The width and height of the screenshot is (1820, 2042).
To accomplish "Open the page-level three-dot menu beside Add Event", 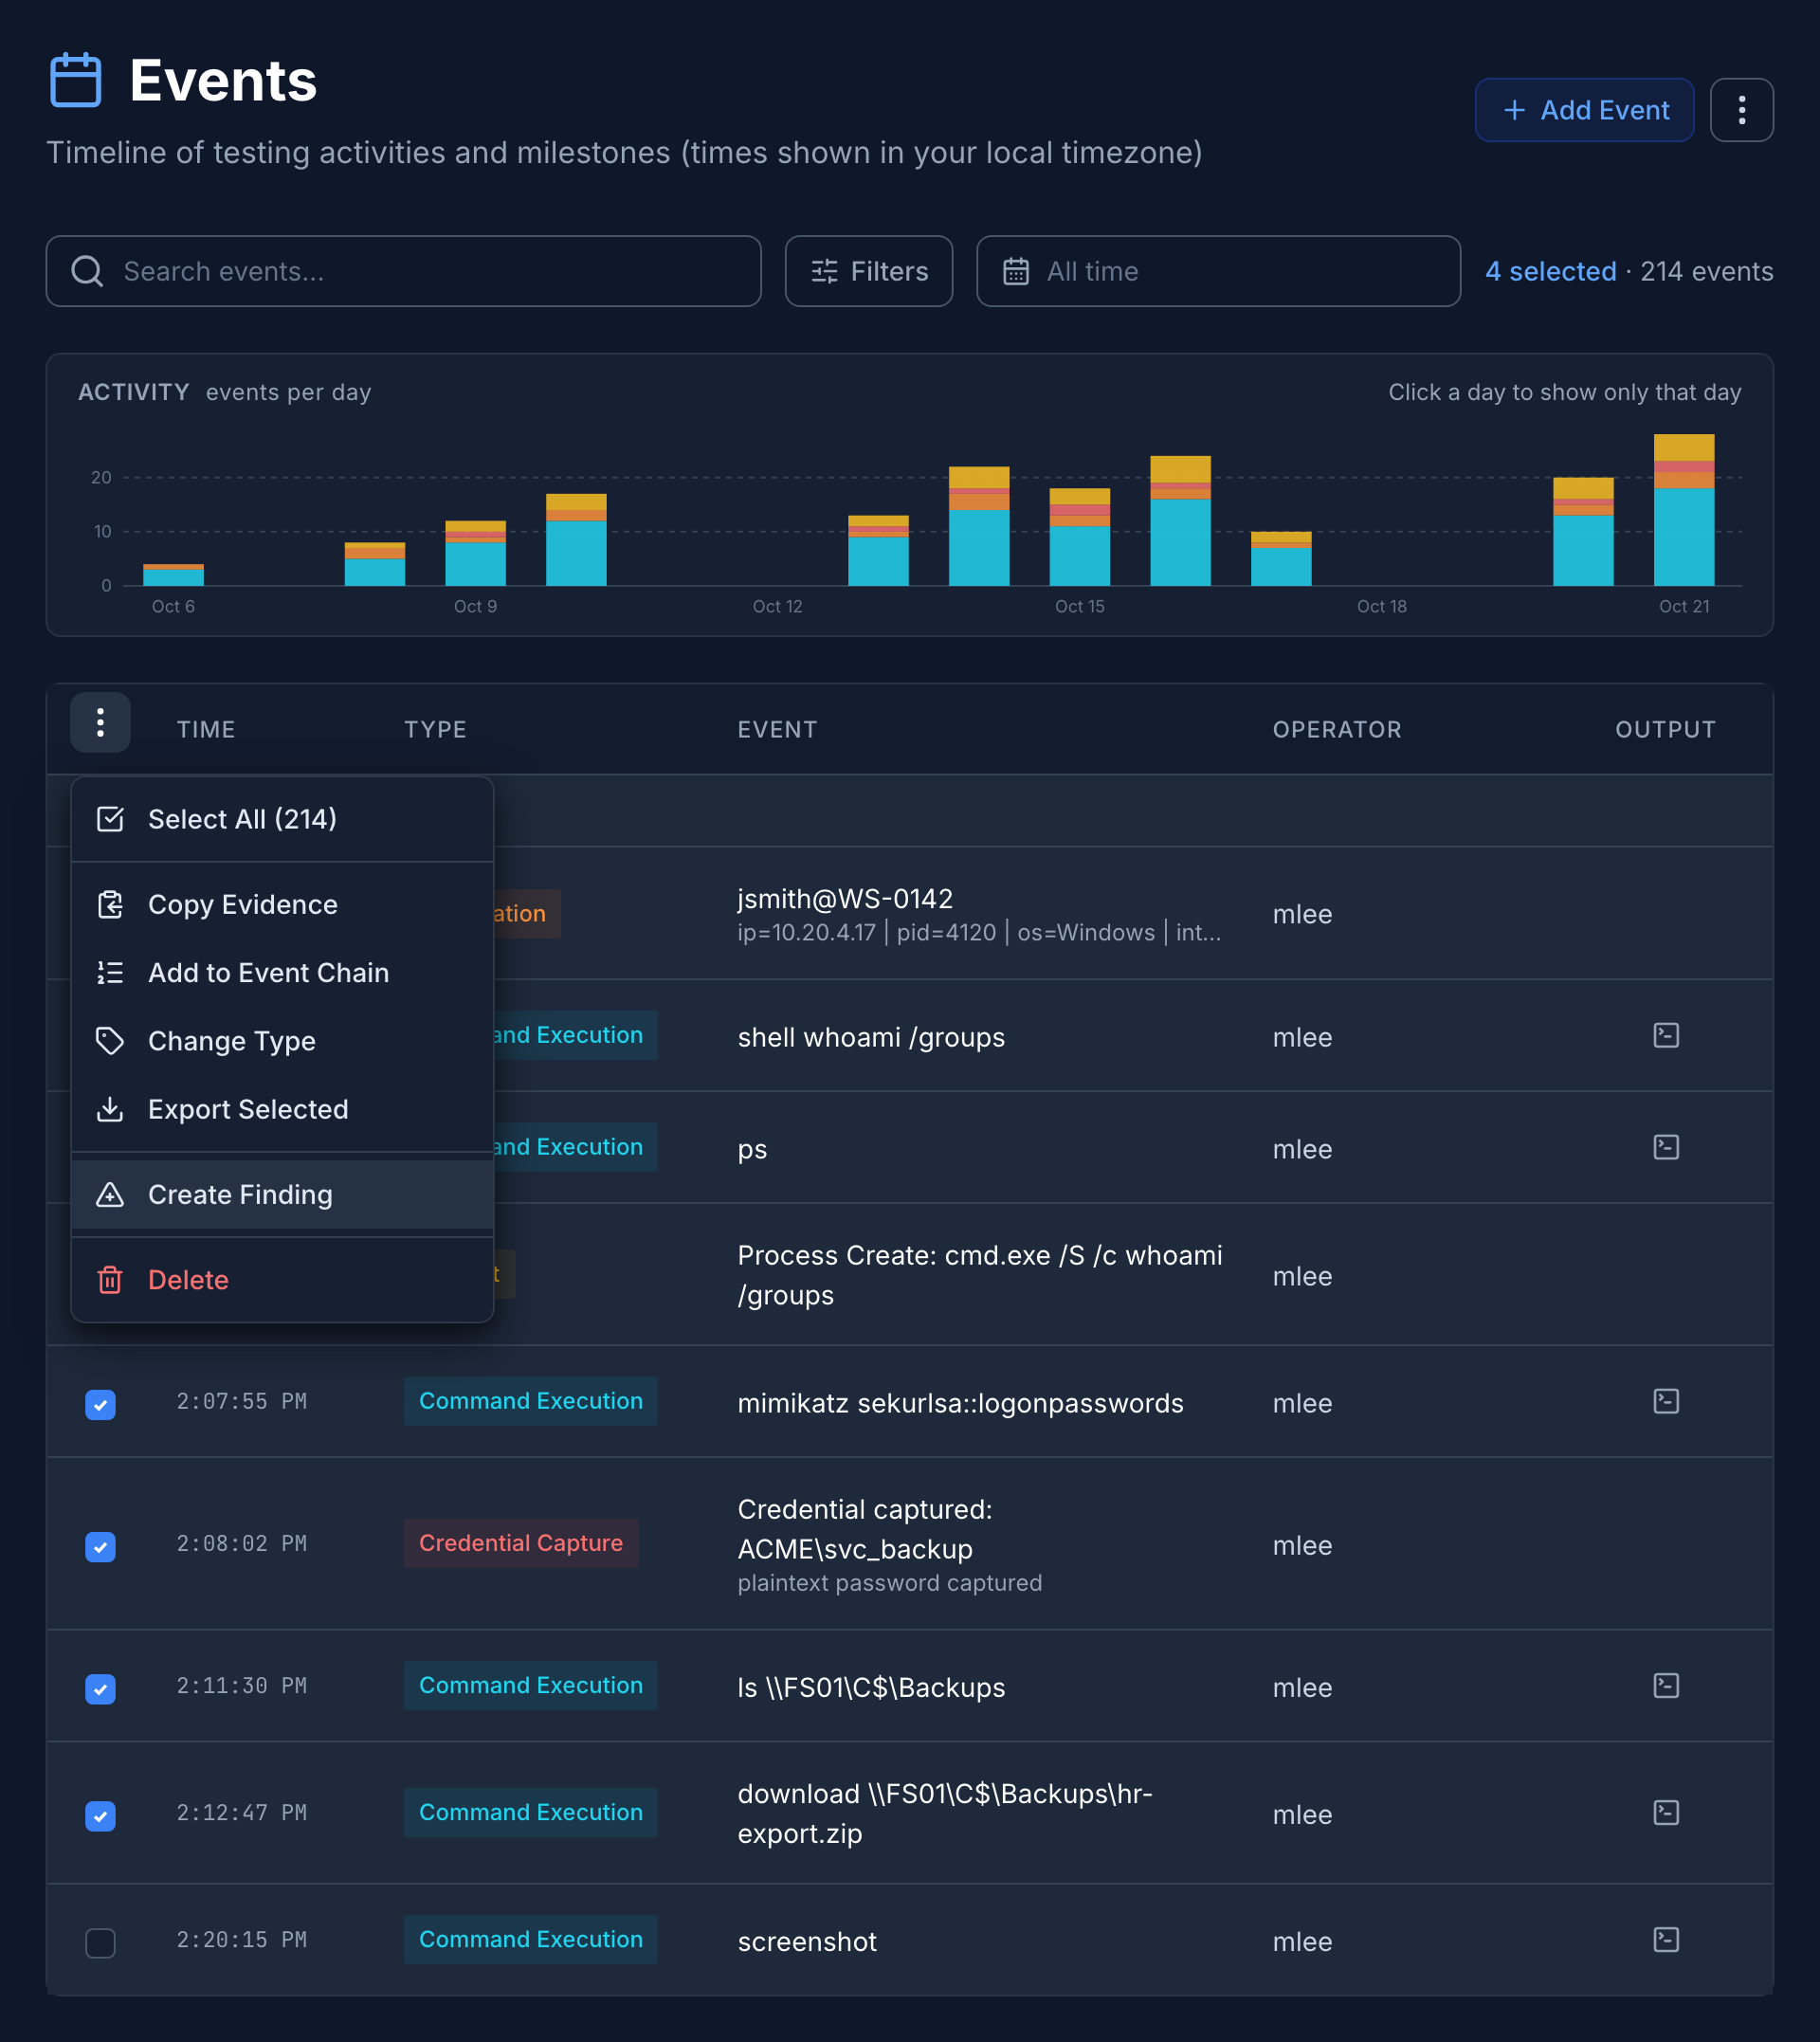I will coord(1741,110).
